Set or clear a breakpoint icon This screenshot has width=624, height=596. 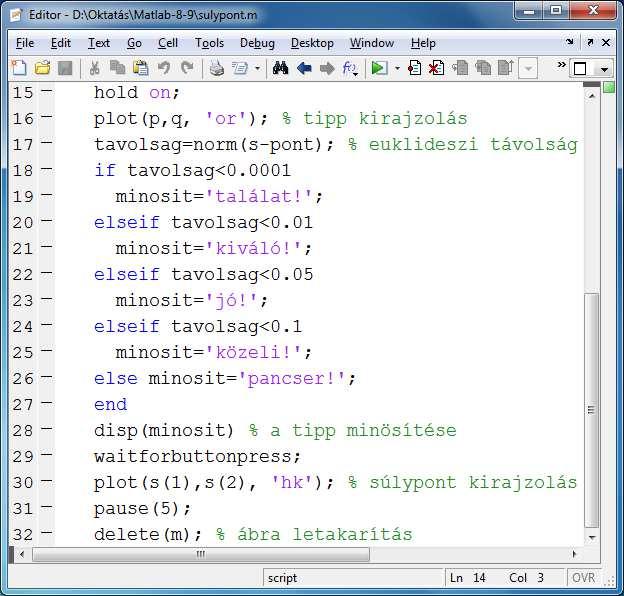pyautogui.click(x=414, y=68)
